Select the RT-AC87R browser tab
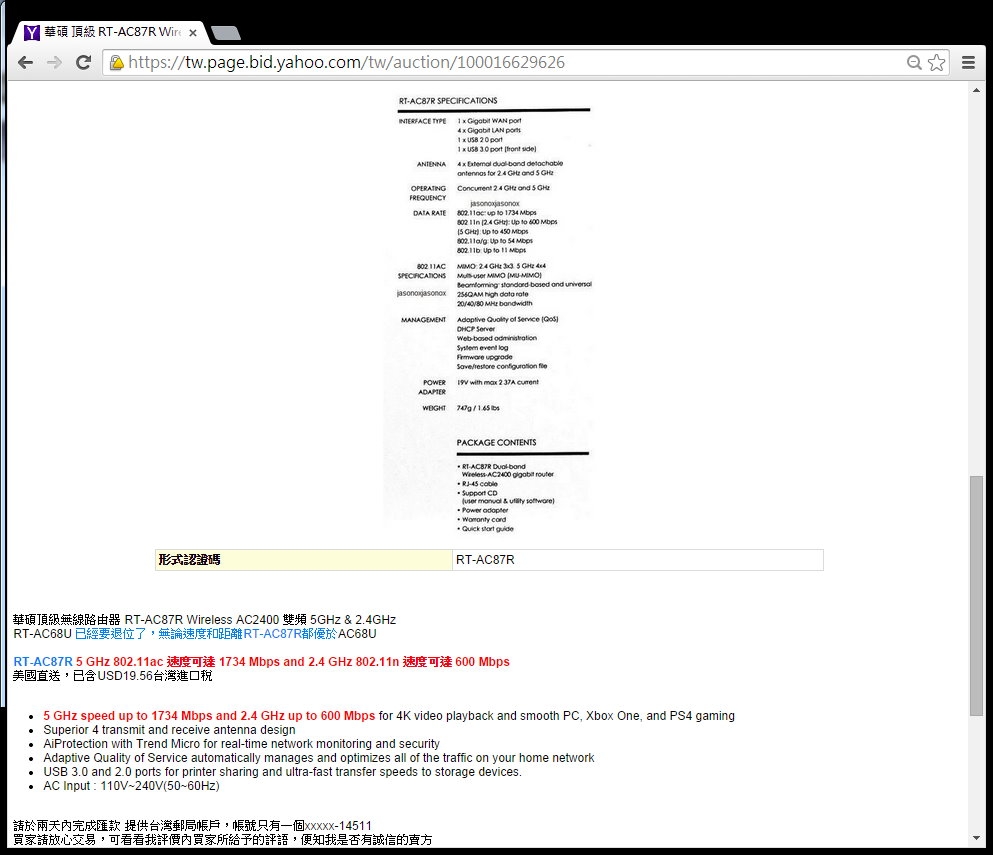Screen dimensions: 993x855 111,32
